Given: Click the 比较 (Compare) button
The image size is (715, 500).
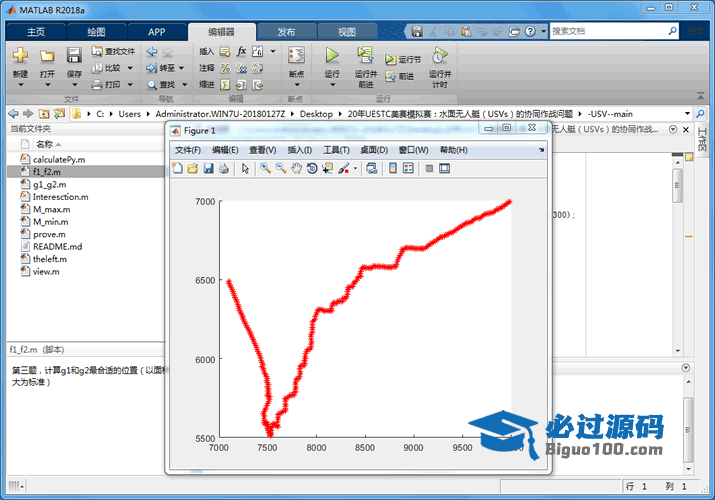Looking at the screenshot, I should click(x=107, y=68).
